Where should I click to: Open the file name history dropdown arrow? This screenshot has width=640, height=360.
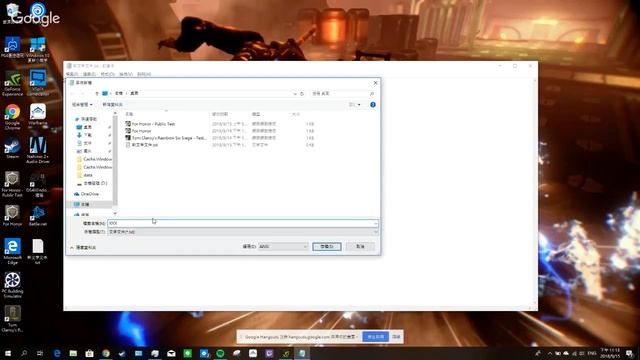375,223
